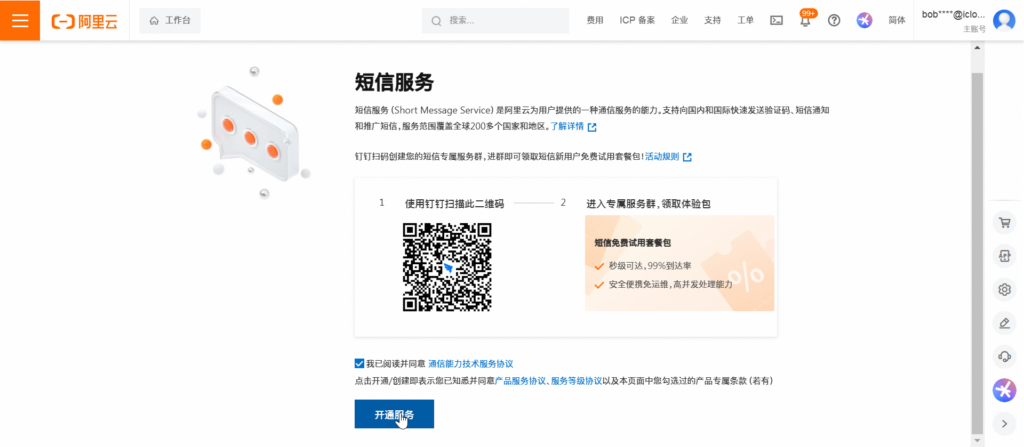Open the feedback pencil sidebar icon
Screen dimensions: 1024x447
(1004, 323)
